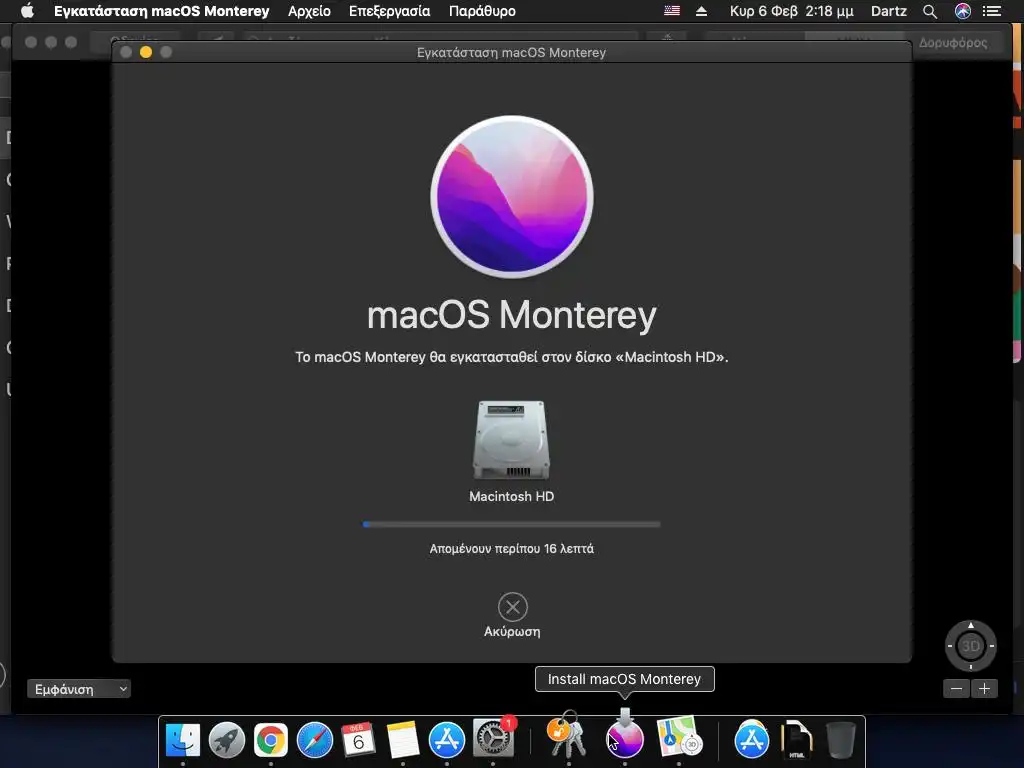
Task: Launch Google Chrome from the Dock
Action: click(270, 740)
